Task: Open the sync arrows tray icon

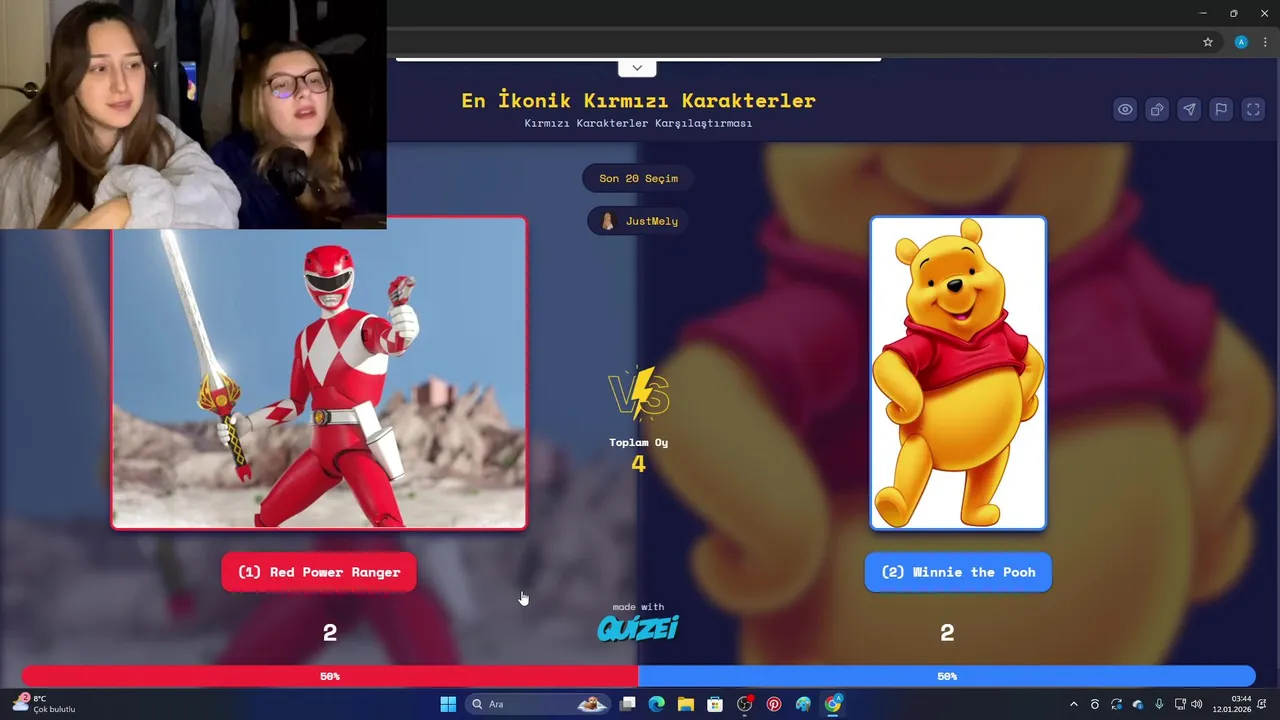Action: [1116, 704]
